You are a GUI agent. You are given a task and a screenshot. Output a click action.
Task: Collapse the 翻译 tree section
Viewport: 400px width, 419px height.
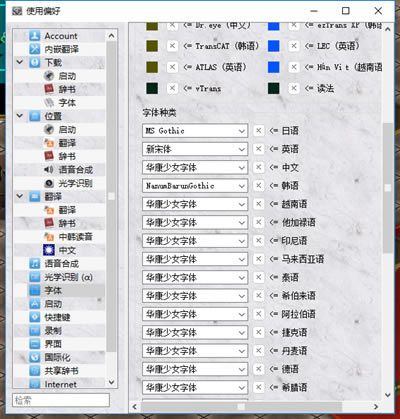pos(20,196)
